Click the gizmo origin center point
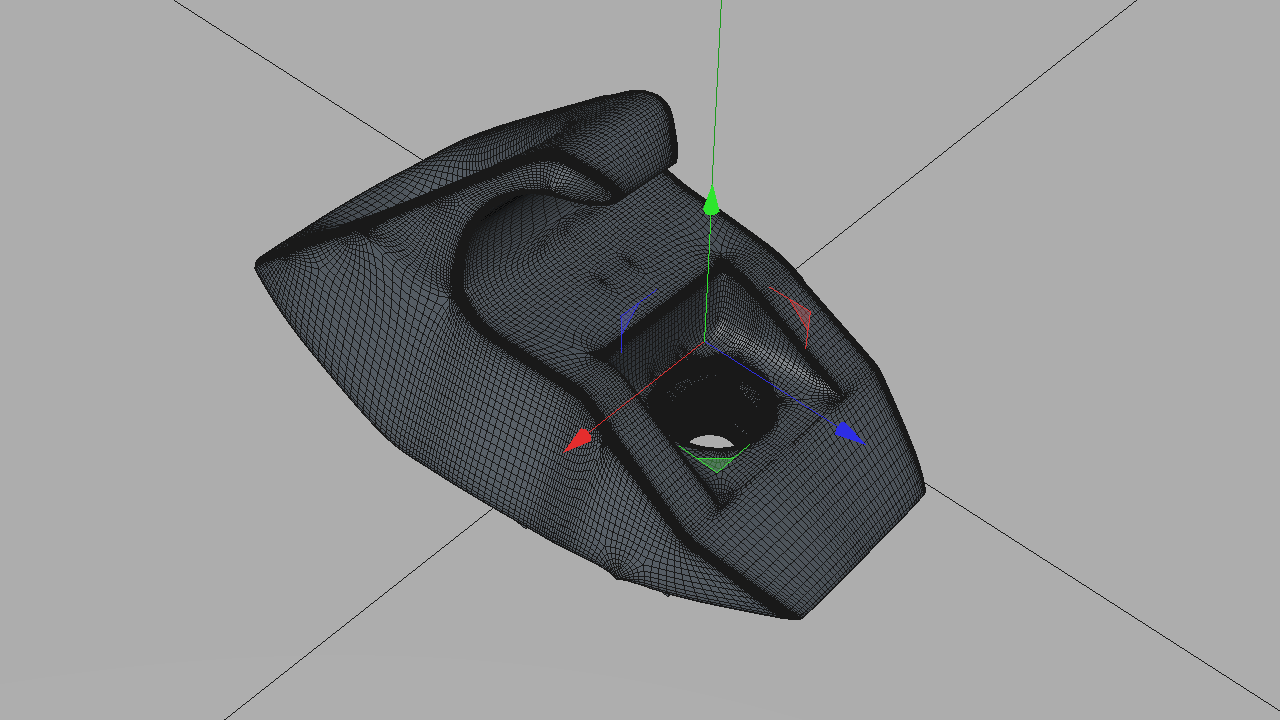 tap(705, 342)
